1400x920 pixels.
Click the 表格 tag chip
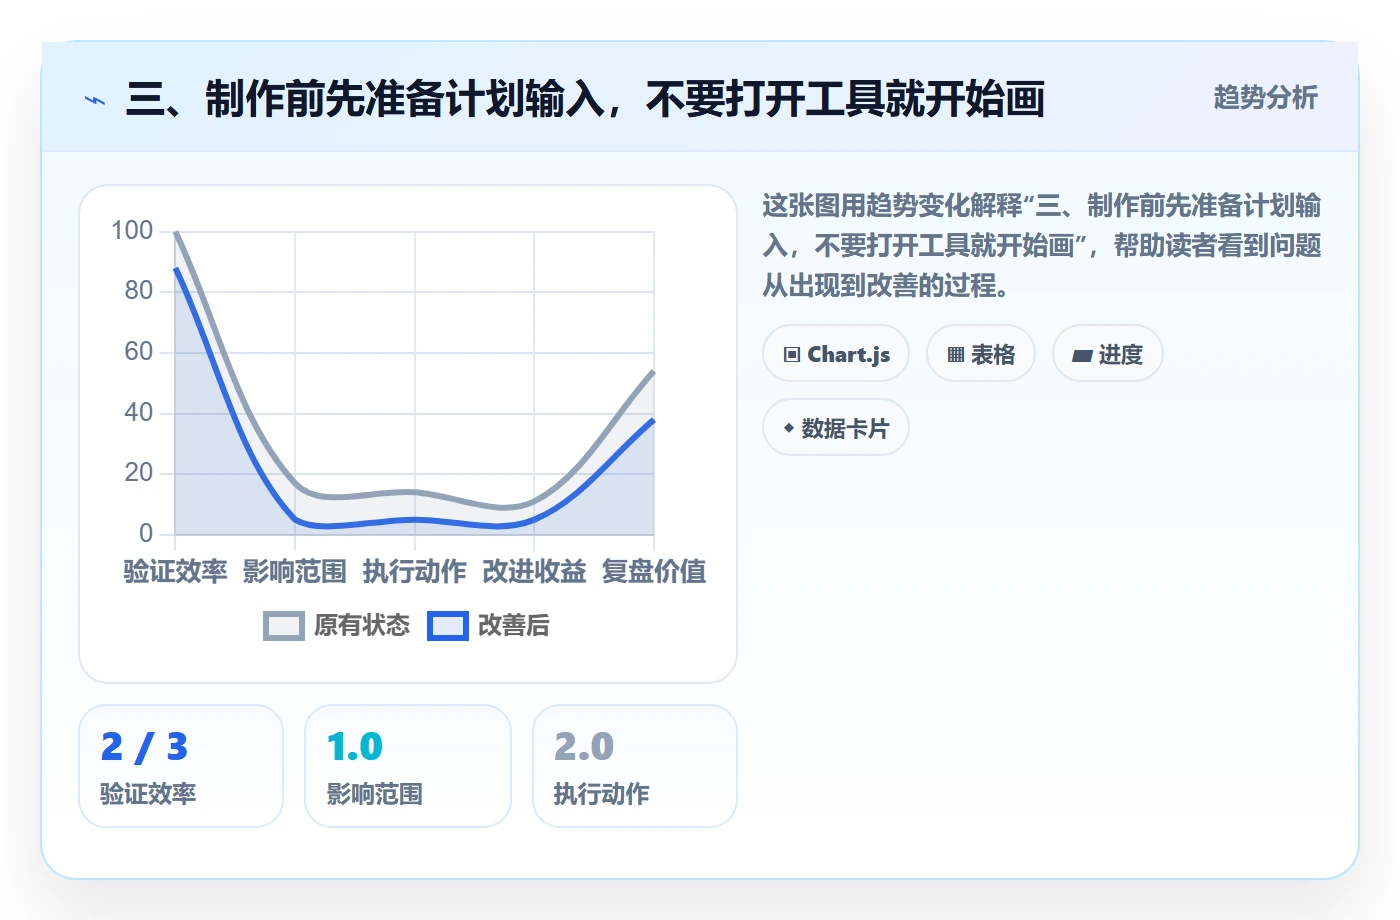click(x=981, y=354)
